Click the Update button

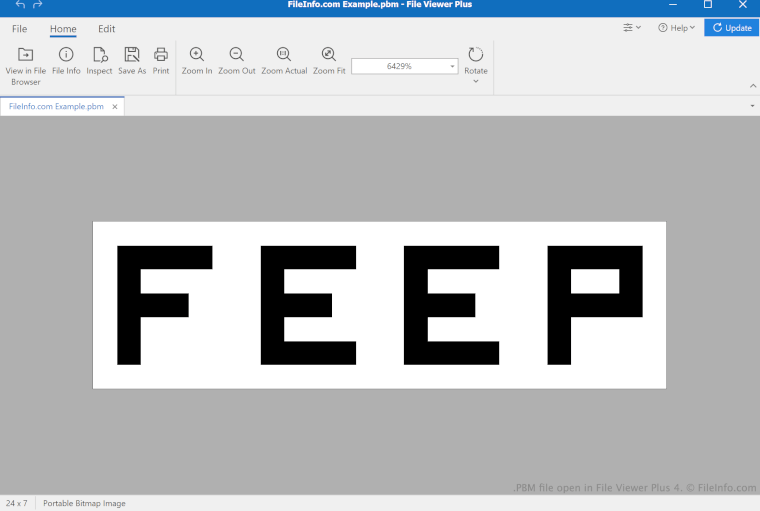point(732,28)
